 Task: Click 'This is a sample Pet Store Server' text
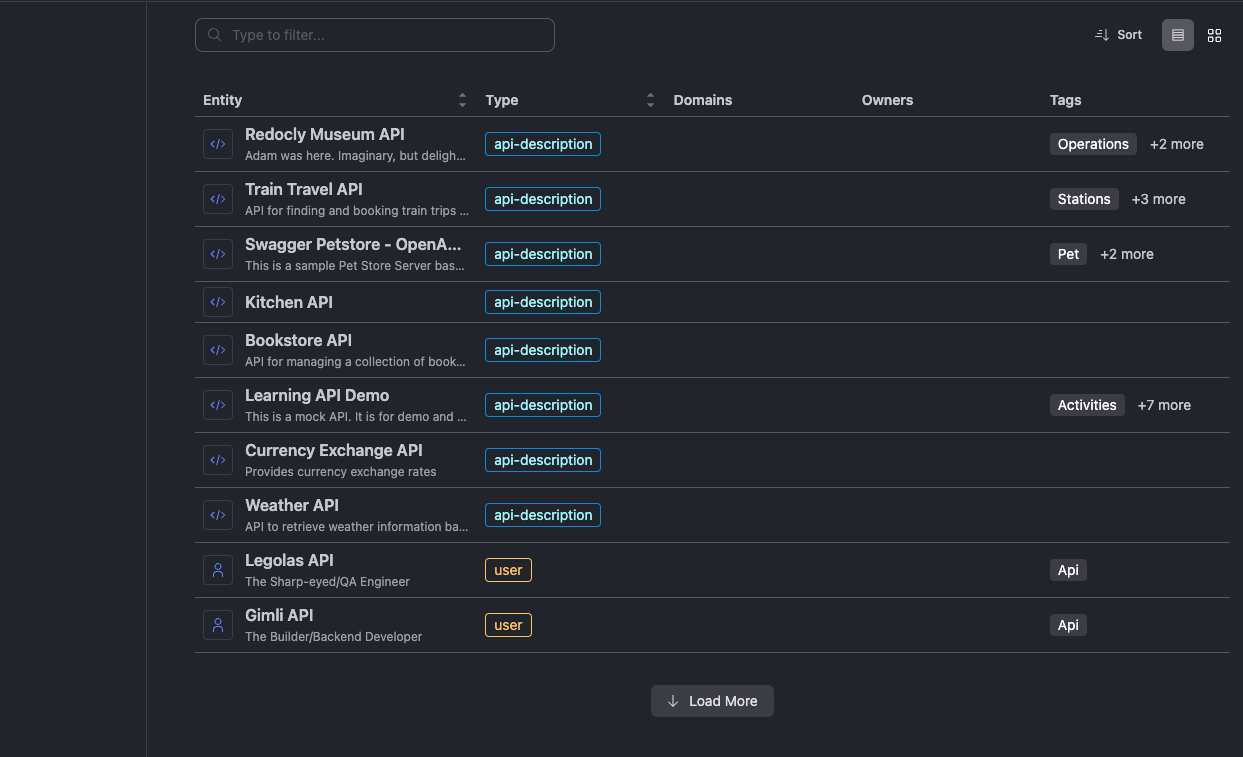click(355, 266)
